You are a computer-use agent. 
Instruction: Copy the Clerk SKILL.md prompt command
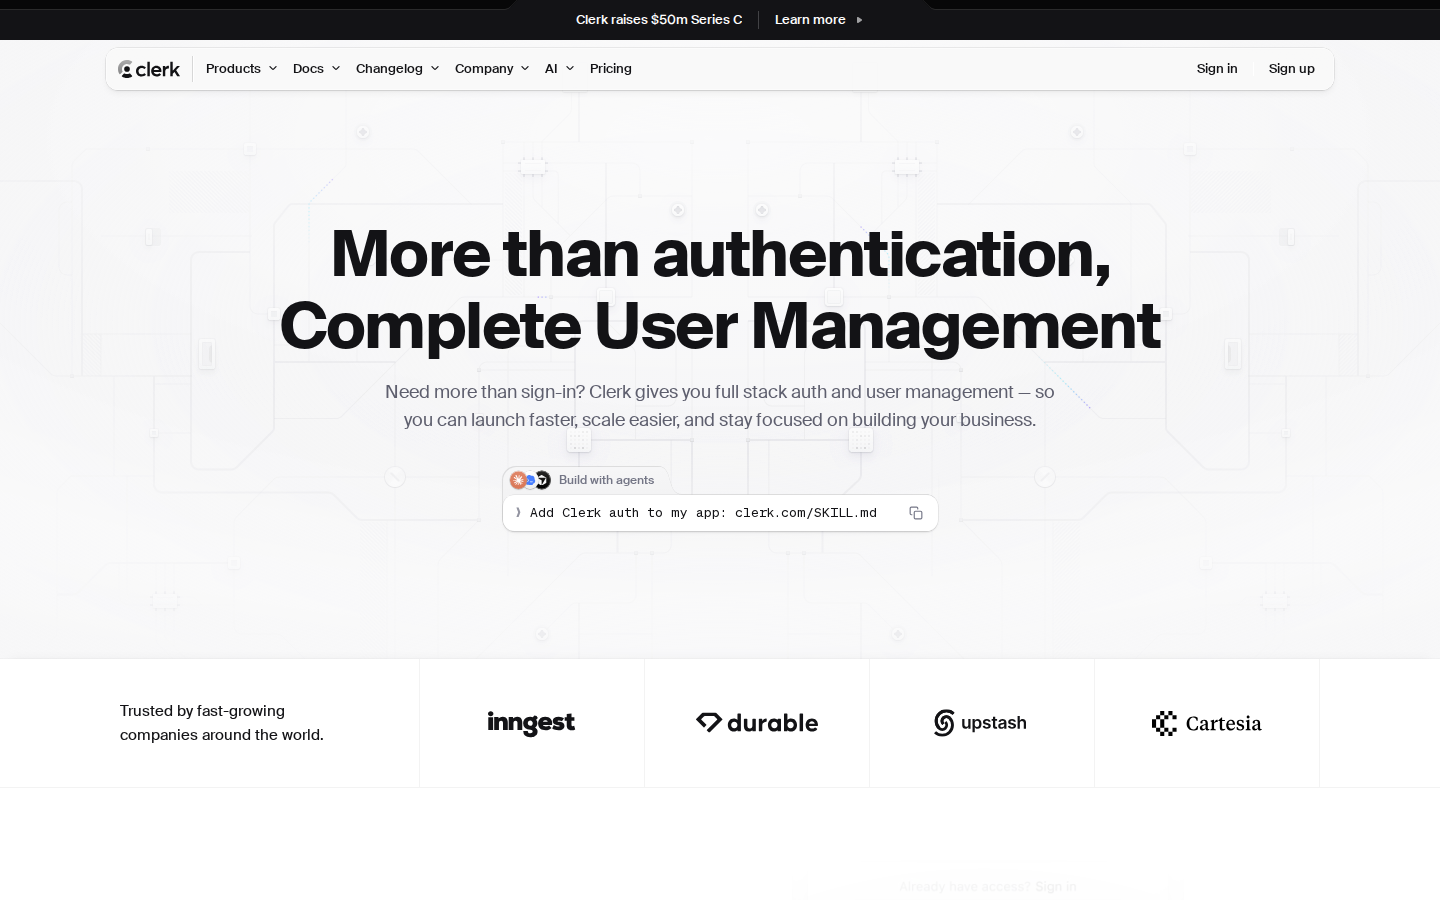click(x=915, y=513)
